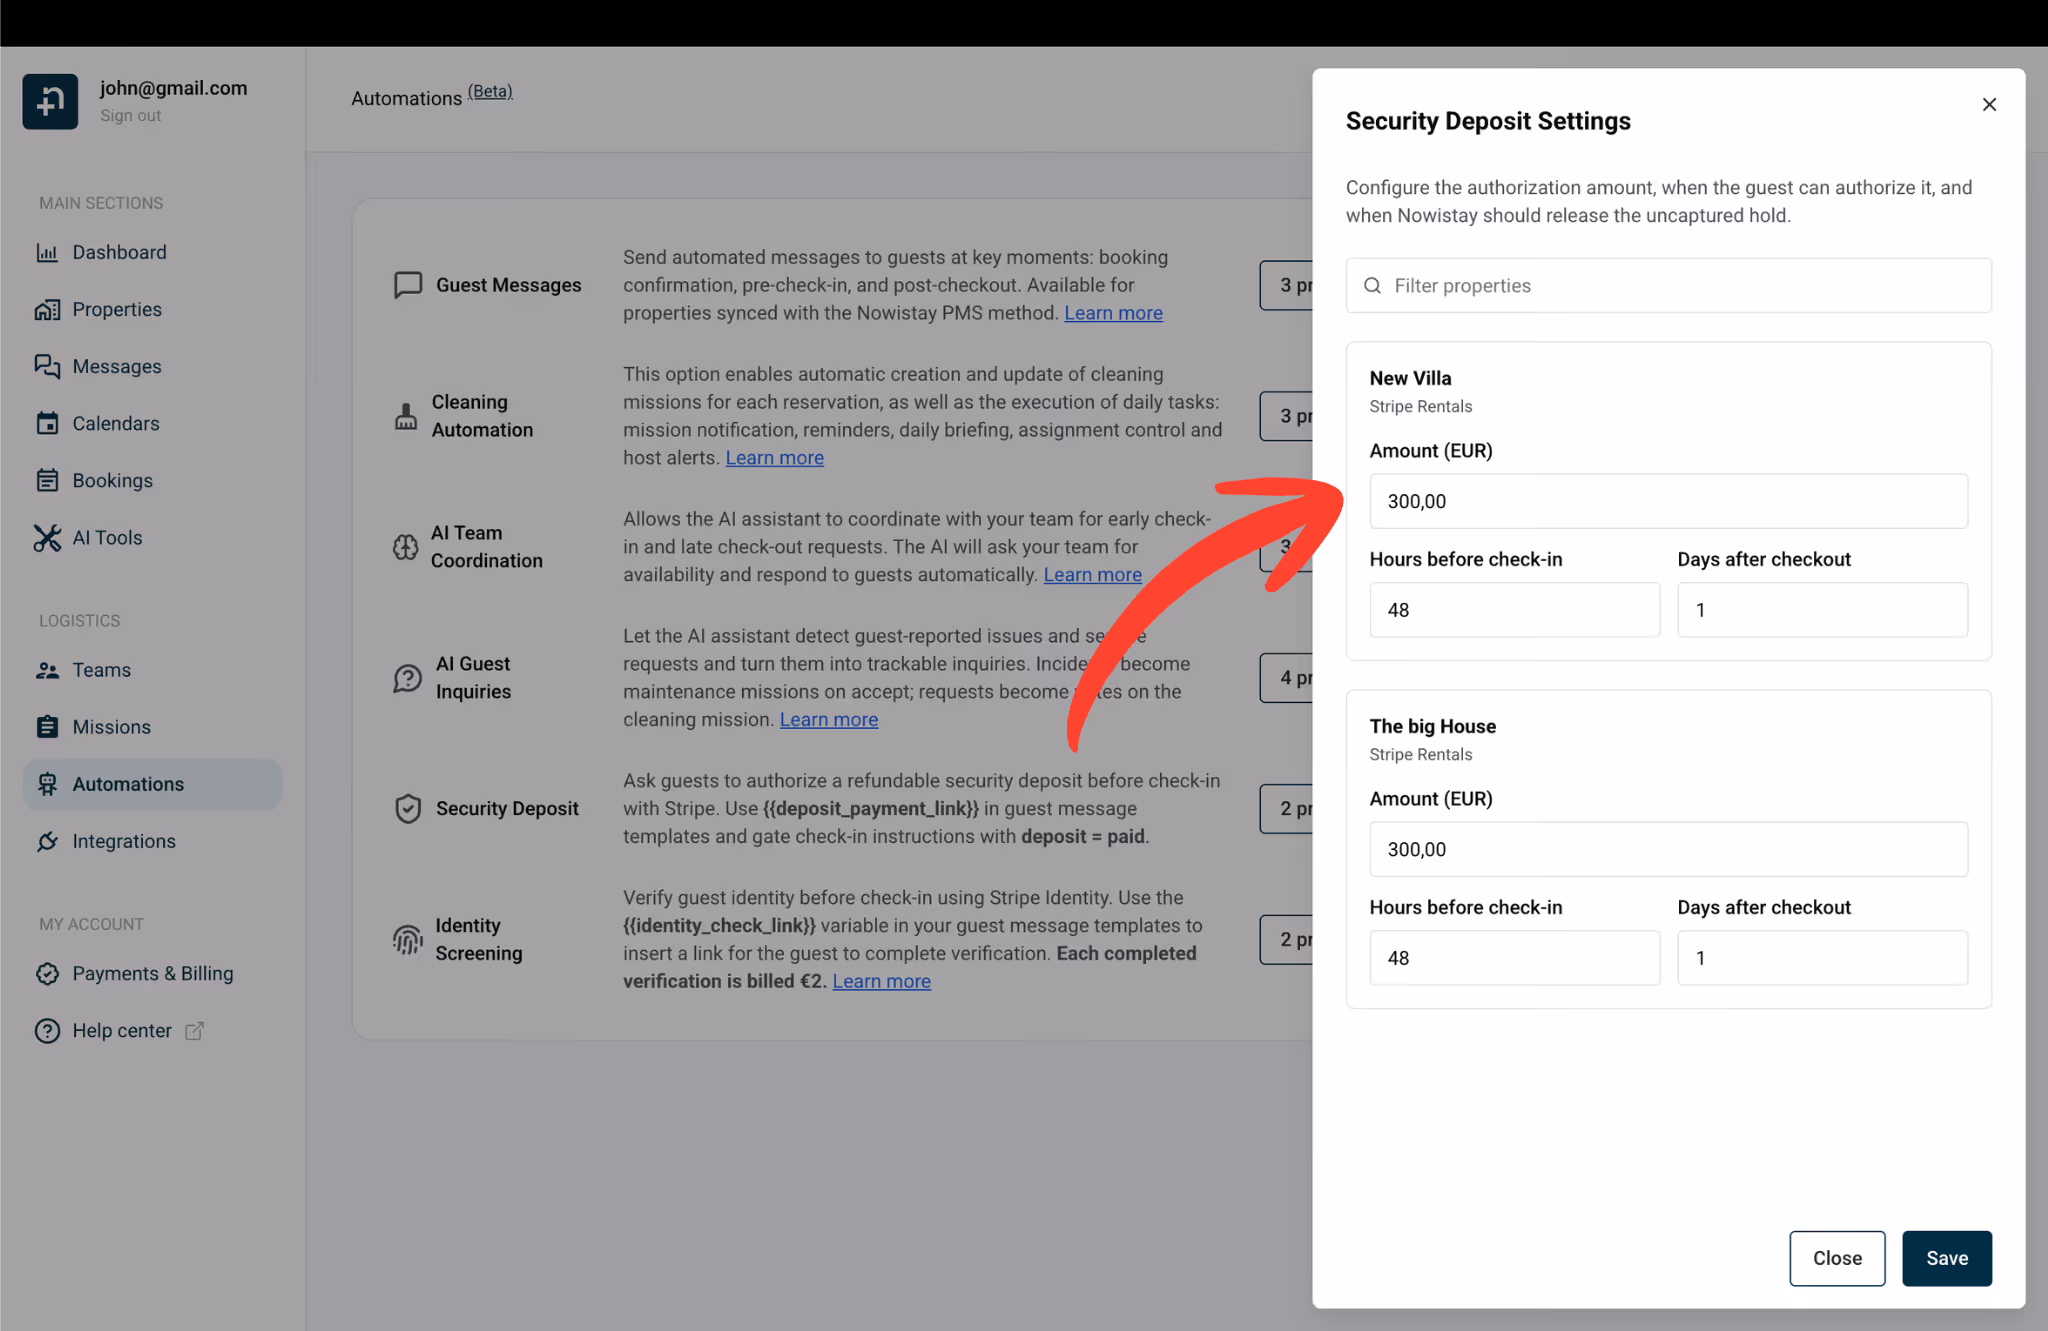Edit The big House Hours before check-in field
This screenshot has width=2048, height=1331.
1514,958
